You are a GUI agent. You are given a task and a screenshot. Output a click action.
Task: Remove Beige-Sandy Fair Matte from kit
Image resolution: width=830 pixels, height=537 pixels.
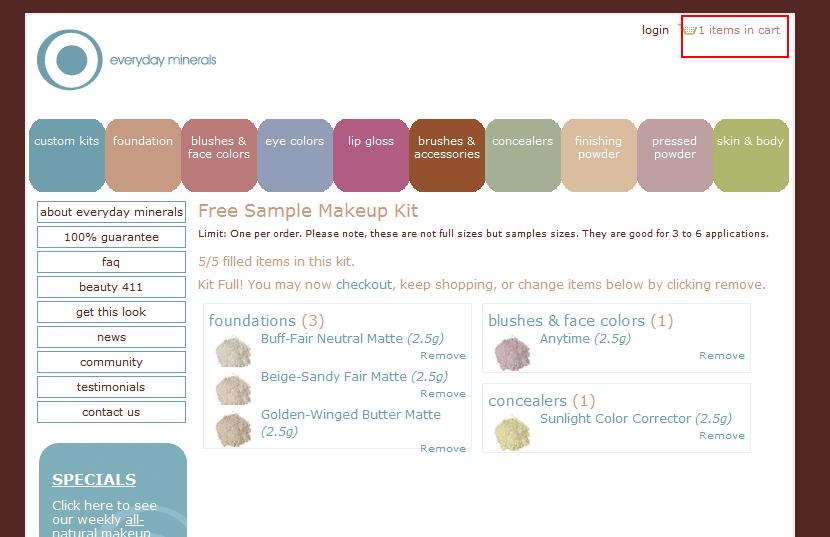point(443,393)
